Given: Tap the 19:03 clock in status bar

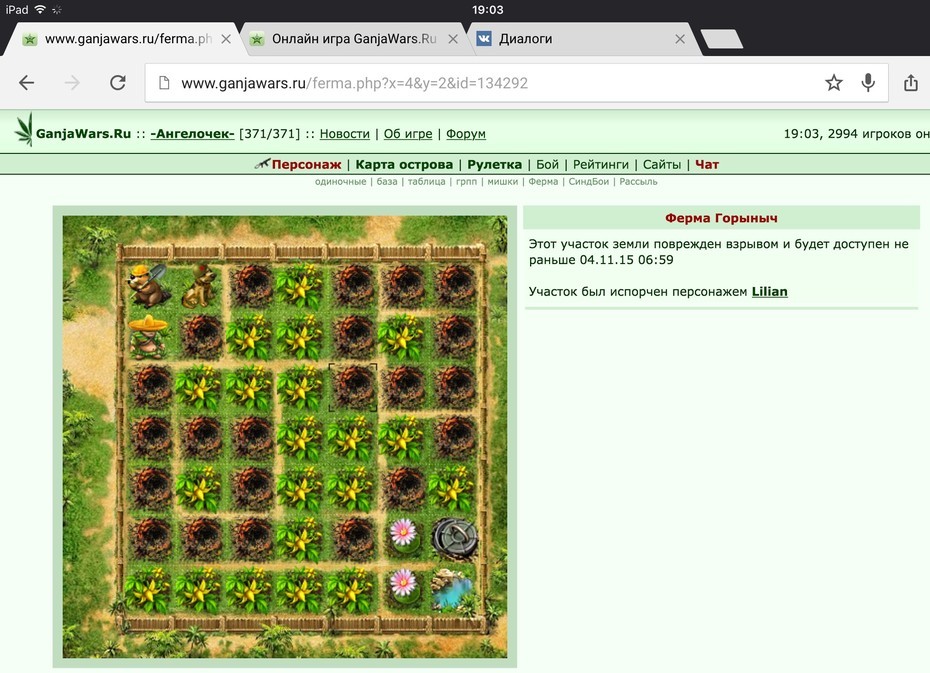Looking at the screenshot, I should (488, 9).
